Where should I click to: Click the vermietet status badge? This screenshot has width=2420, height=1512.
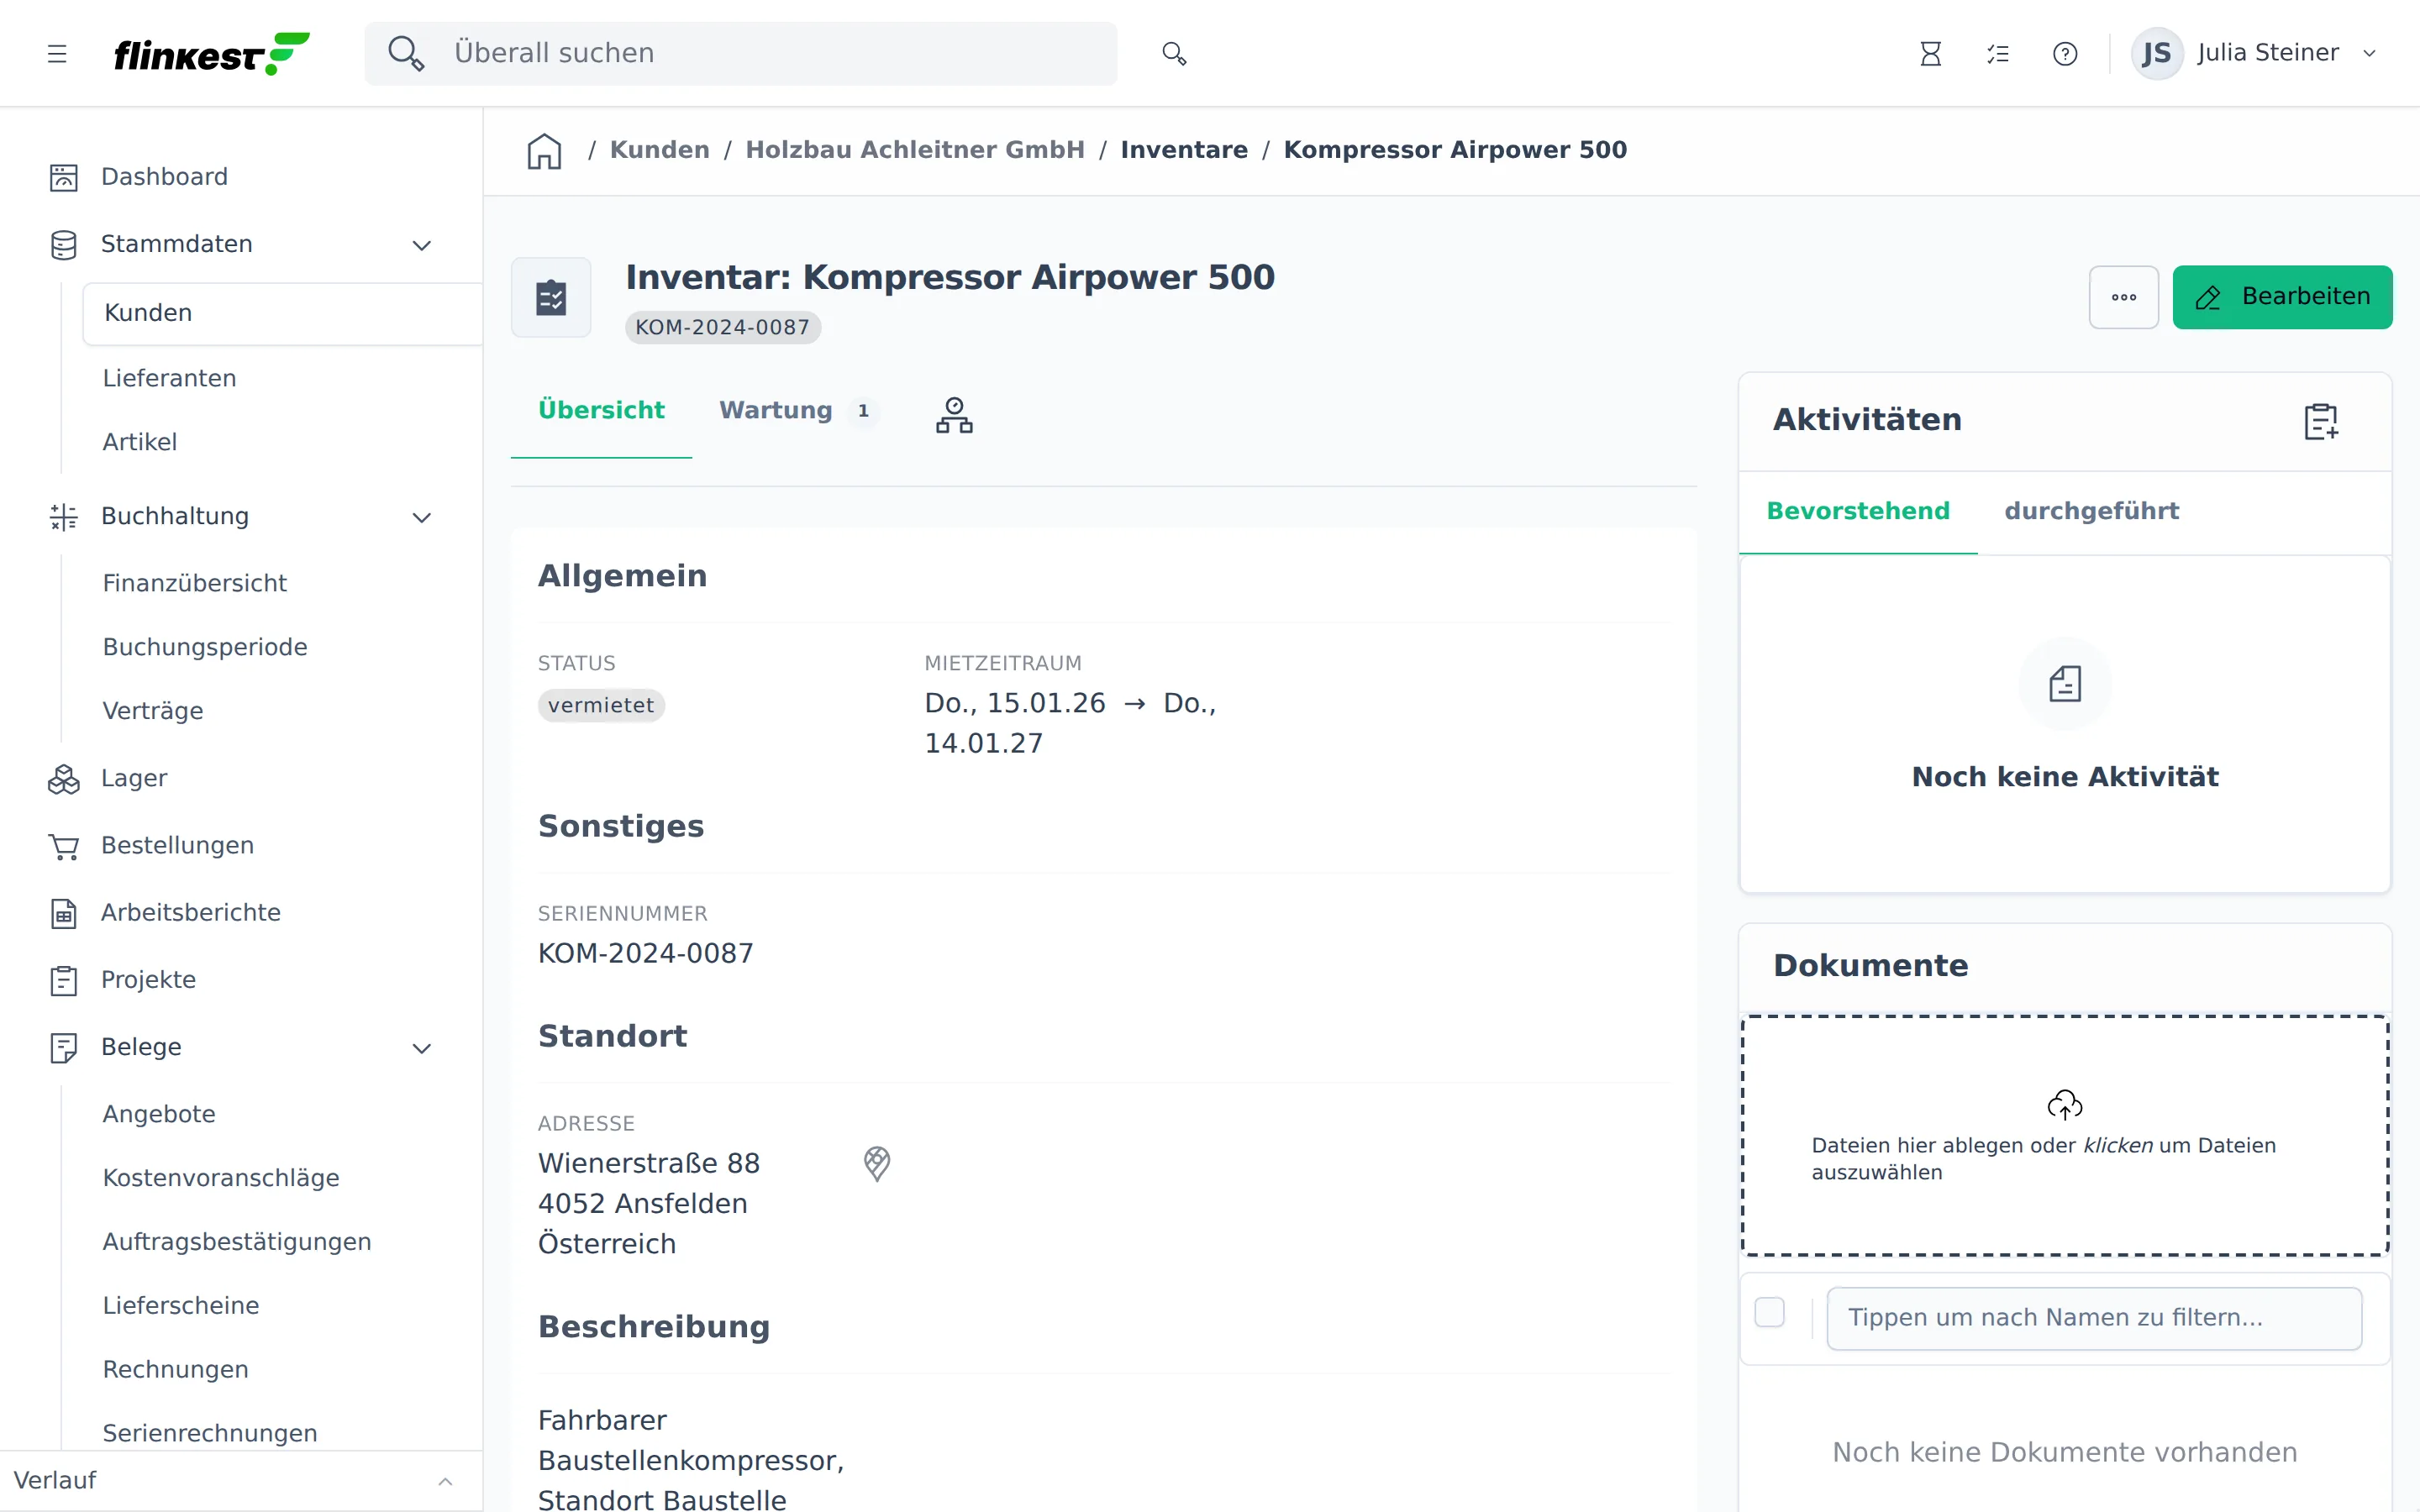click(x=601, y=706)
